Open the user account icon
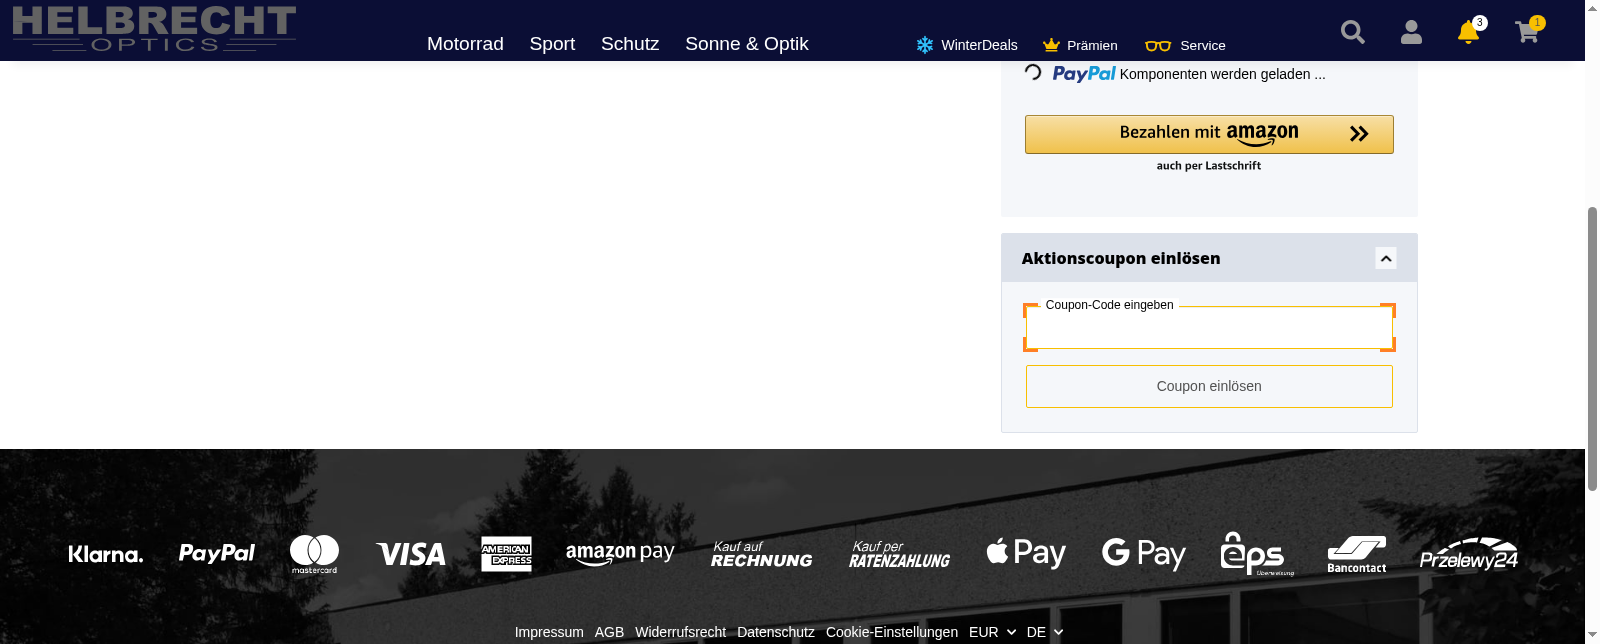Screen dimensions: 1600x644 coord(1411,32)
